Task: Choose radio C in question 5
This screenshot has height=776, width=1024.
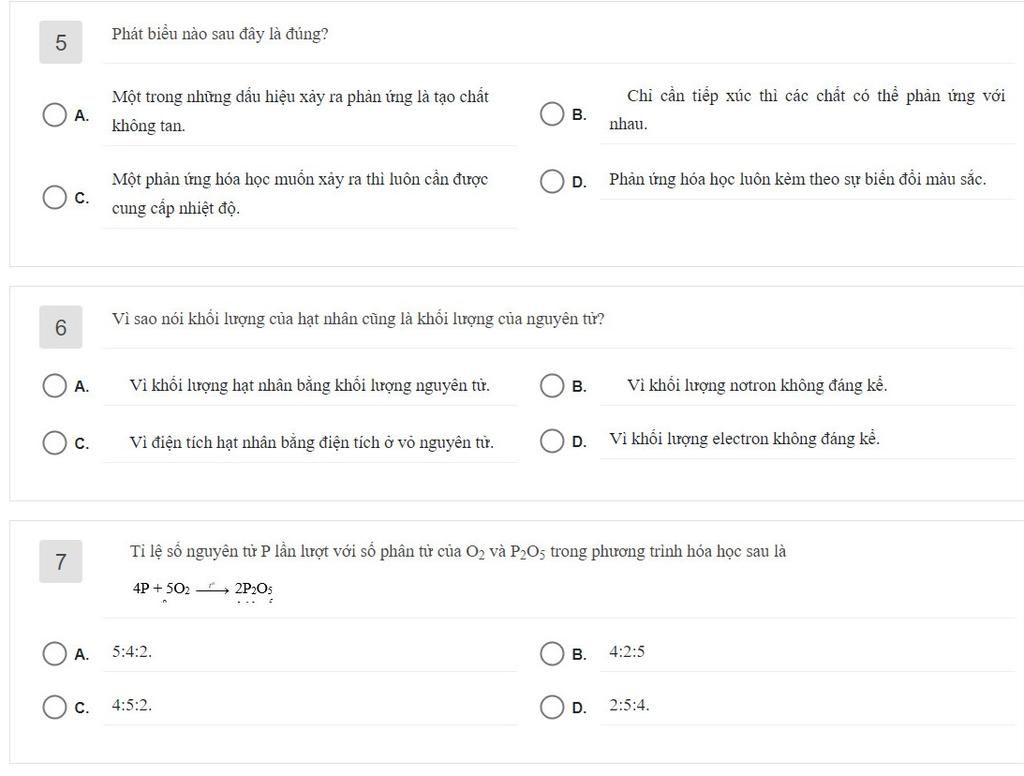Action: click(x=54, y=197)
